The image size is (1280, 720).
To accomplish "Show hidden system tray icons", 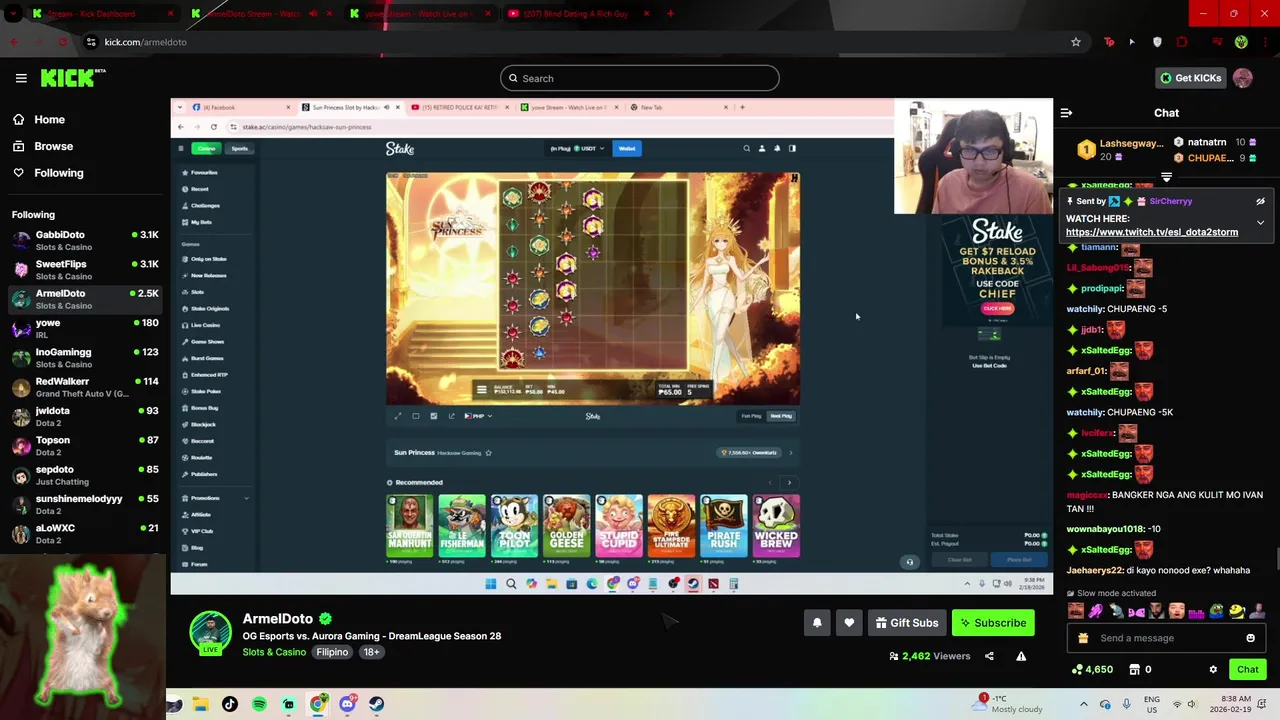I will (1083, 704).
